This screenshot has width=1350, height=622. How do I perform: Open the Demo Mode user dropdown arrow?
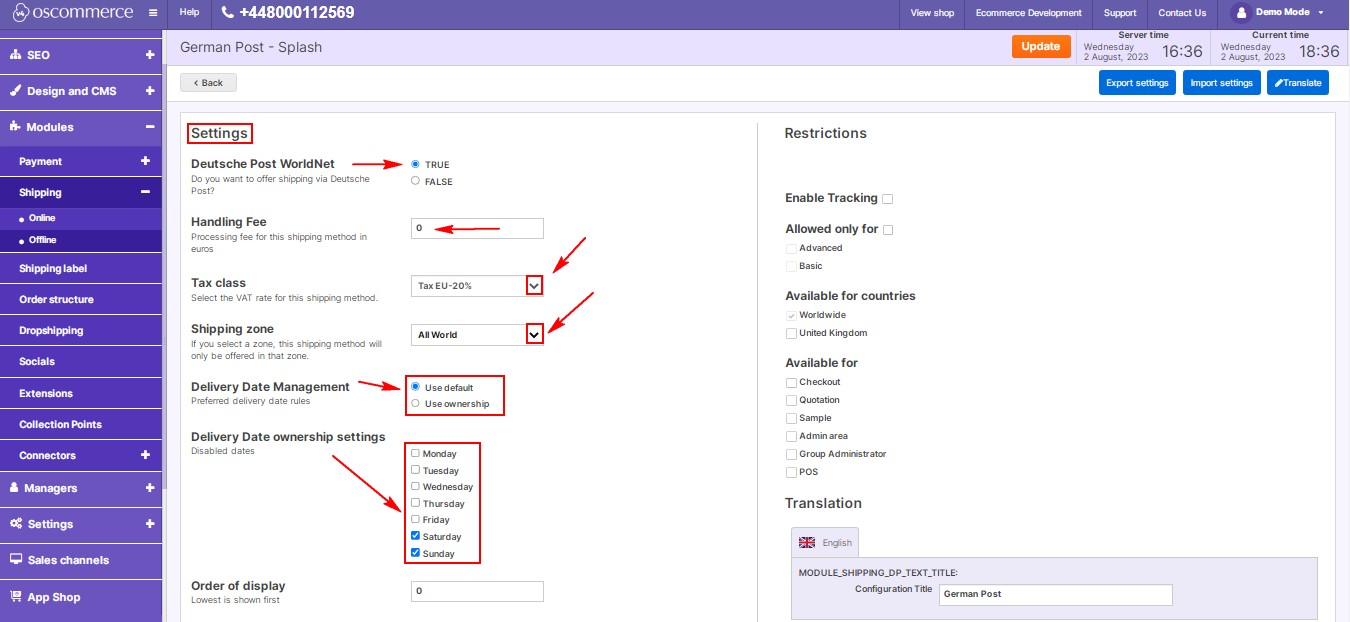(1321, 13)
